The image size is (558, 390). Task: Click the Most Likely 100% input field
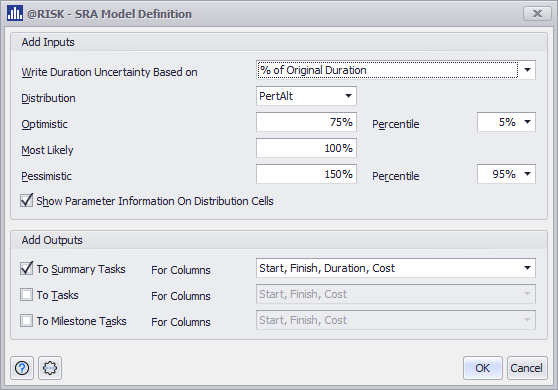(x=306, y=148)
